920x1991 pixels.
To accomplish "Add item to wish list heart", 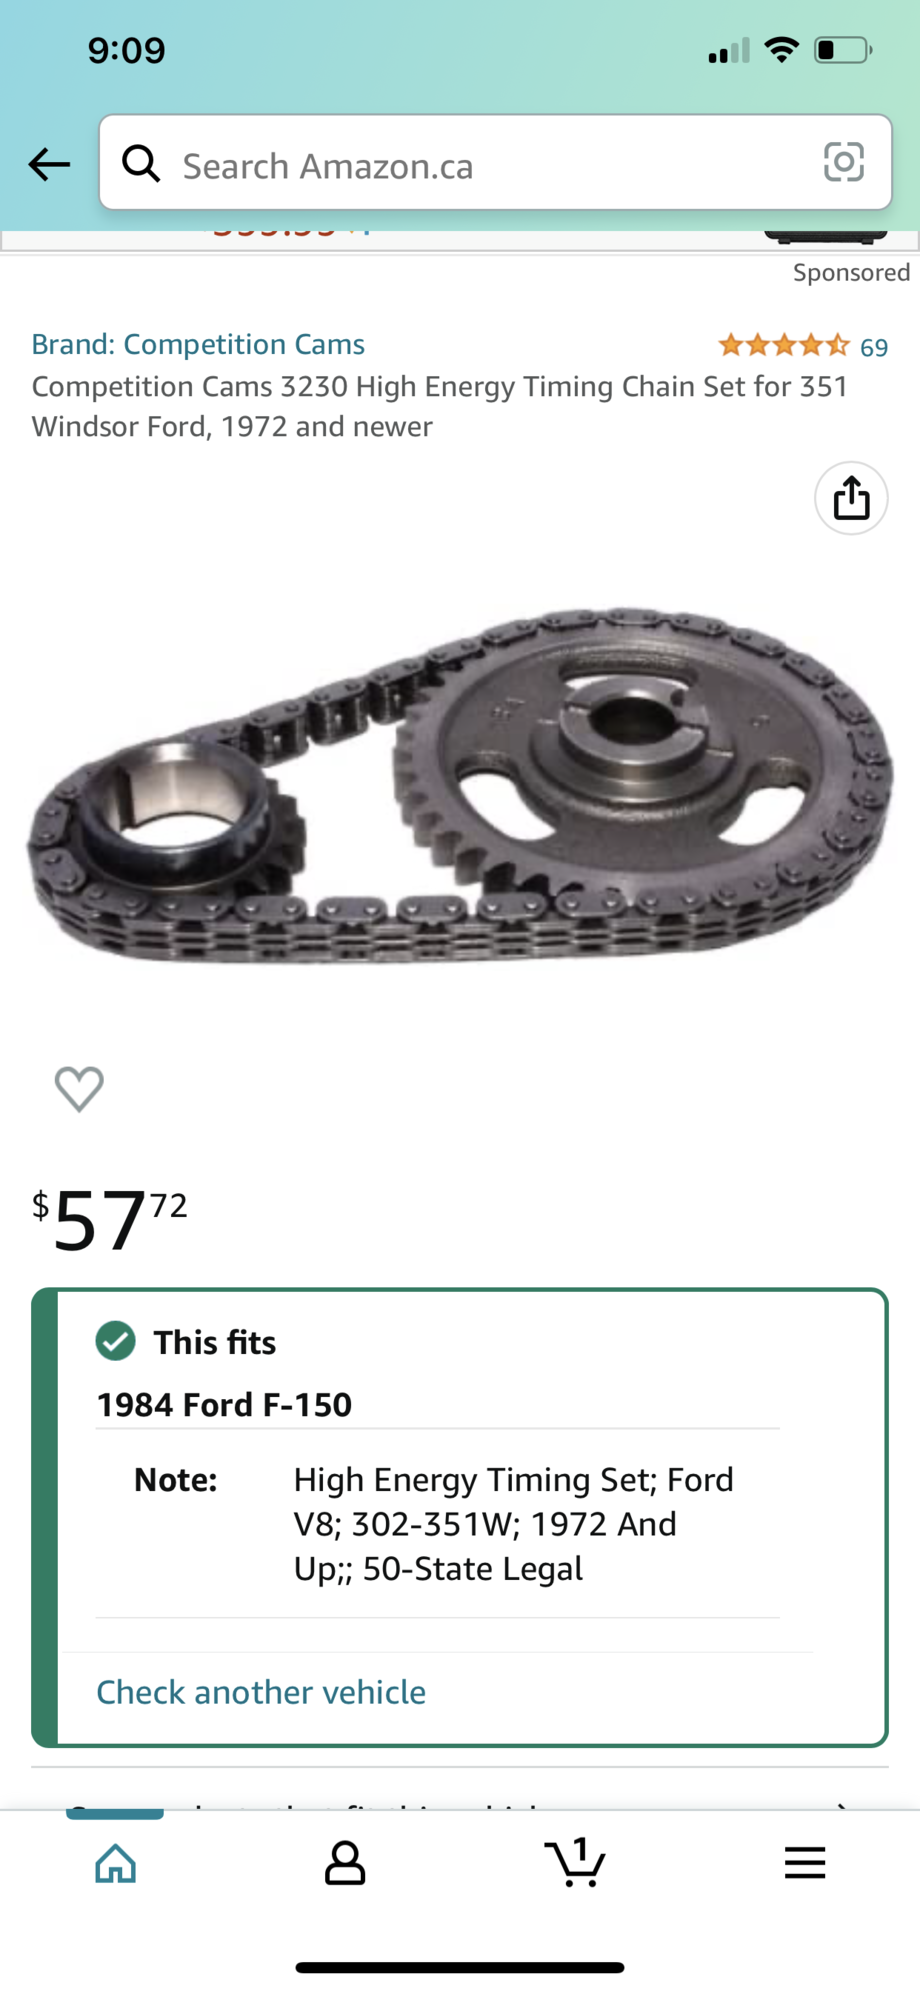I will pos(79,1088).
